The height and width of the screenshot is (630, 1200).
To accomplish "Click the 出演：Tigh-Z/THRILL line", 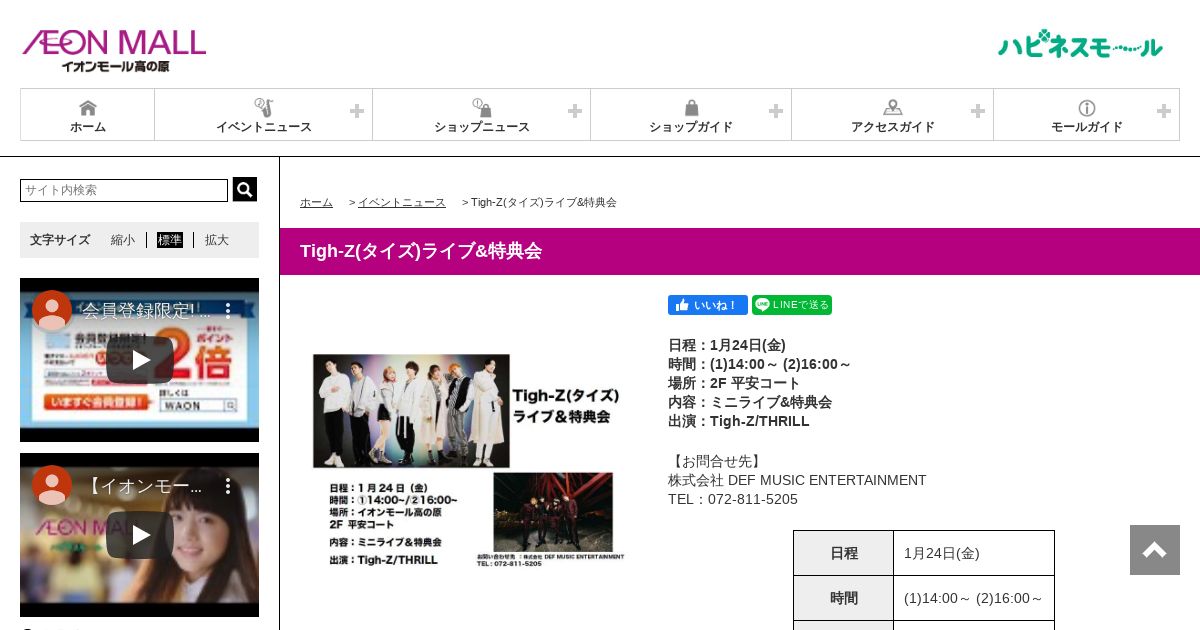I will [739, 421].
